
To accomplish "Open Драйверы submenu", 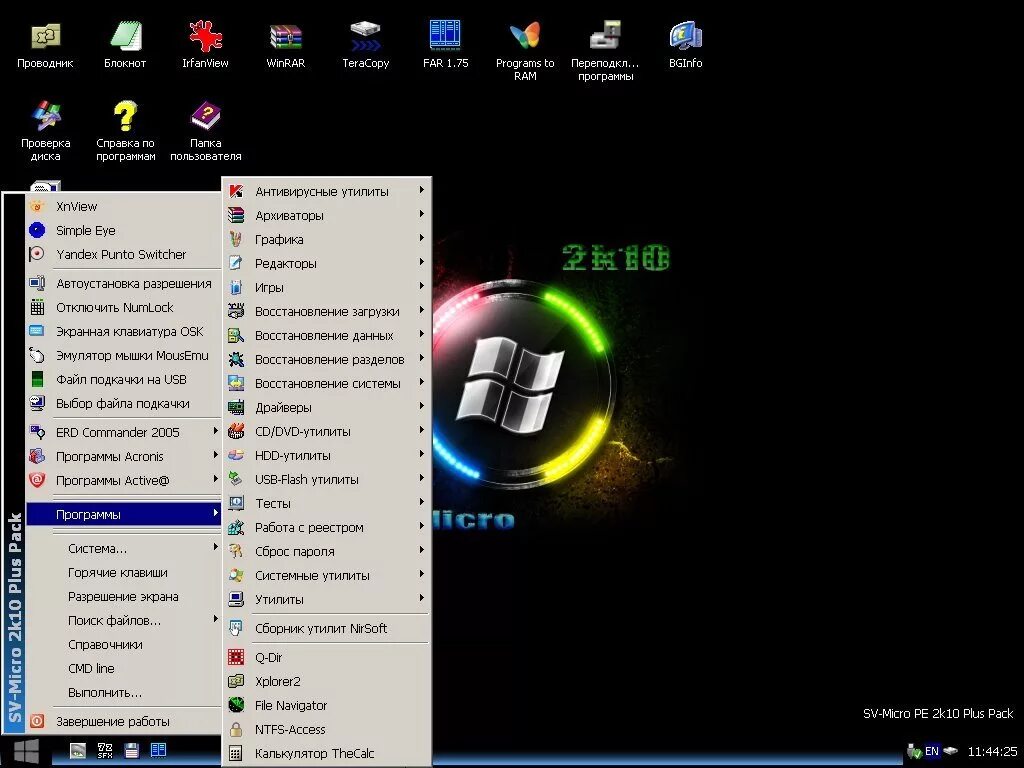I will tap(327, 408).
